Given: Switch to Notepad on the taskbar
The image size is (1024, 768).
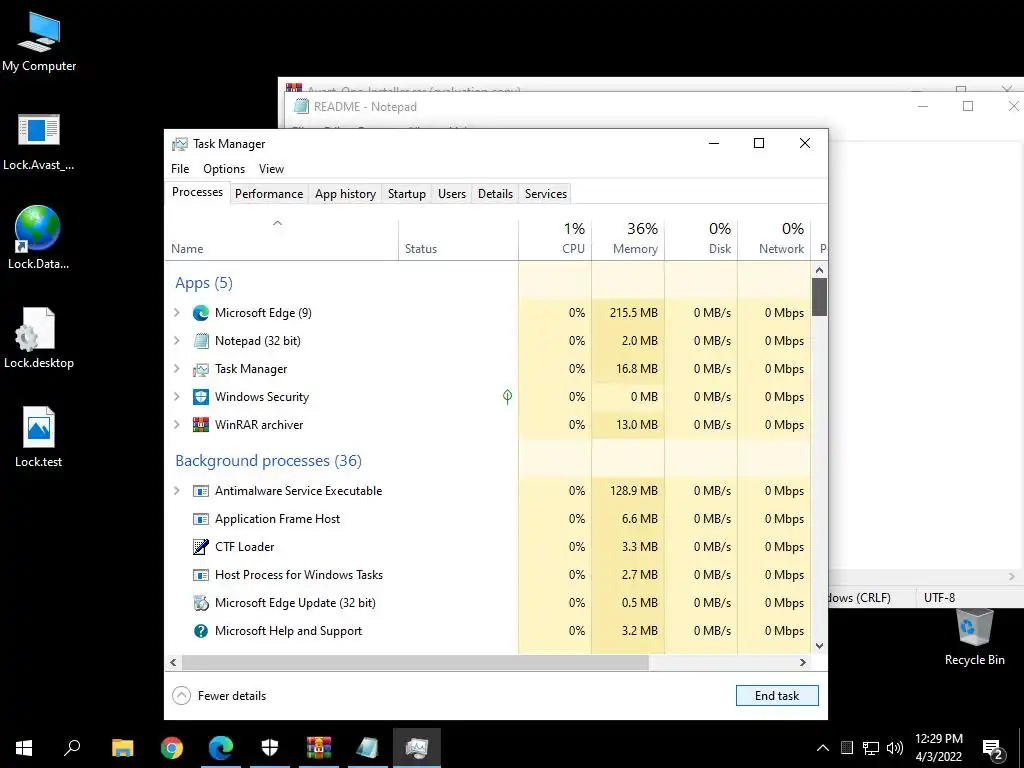Looking at the screenshot, I should point(368,748).
